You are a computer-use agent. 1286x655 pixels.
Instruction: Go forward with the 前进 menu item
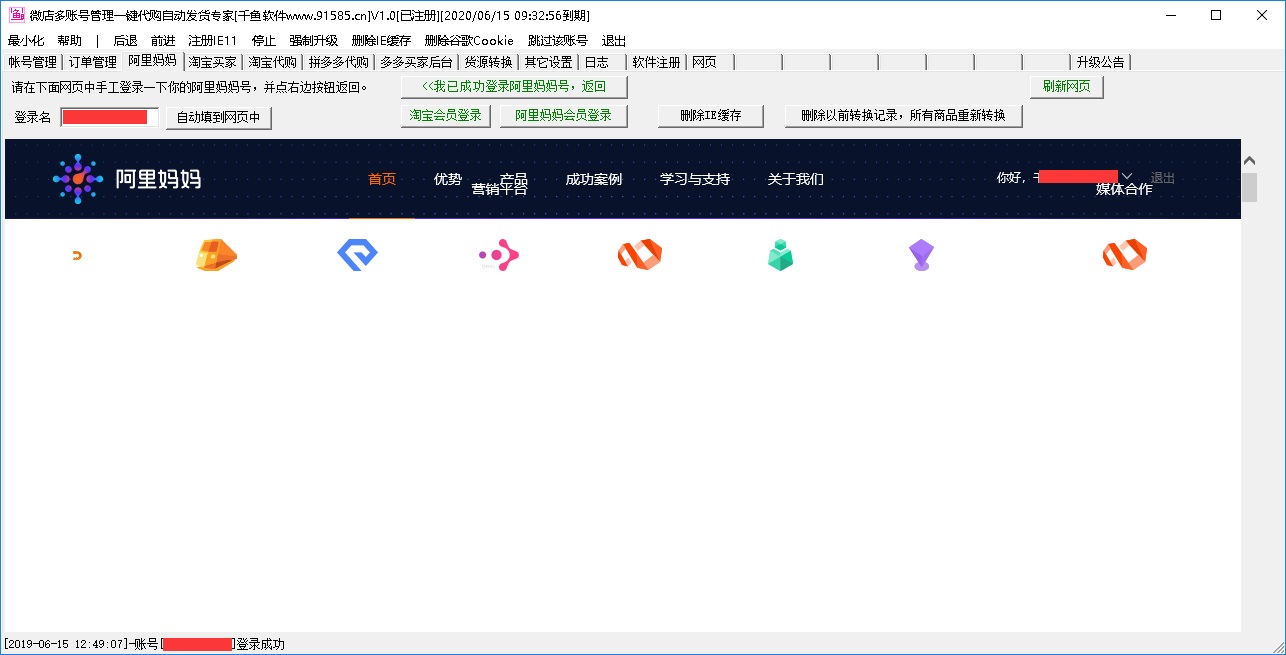click(163, 41)
